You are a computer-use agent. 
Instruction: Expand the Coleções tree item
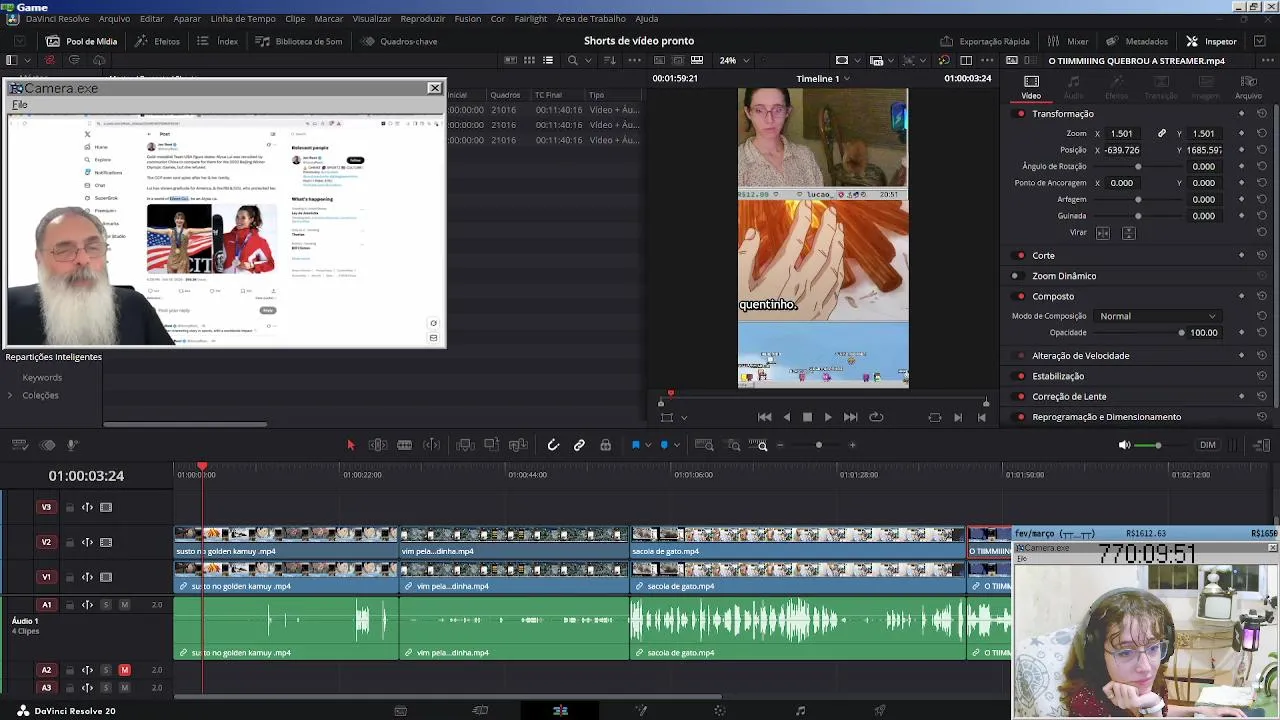[10, 395]
